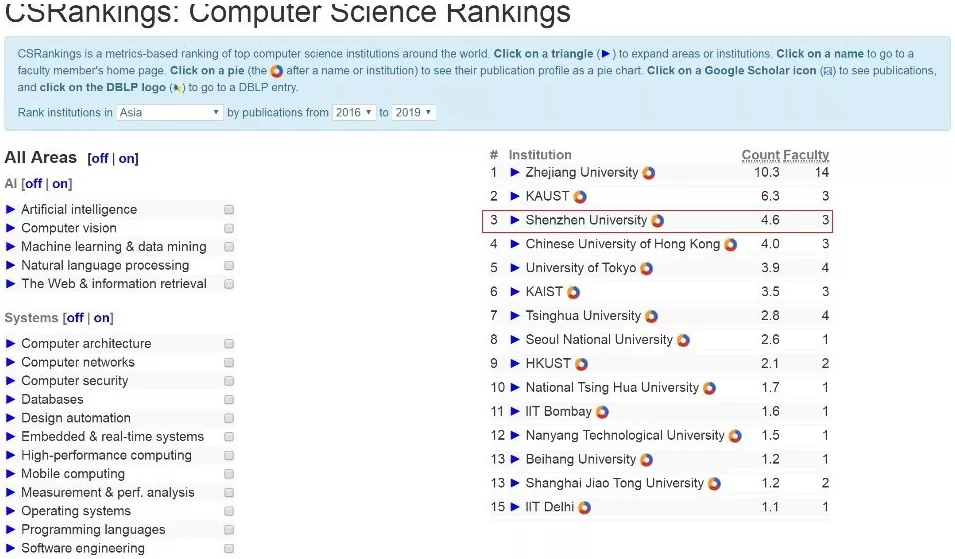Open the start year dropdown 2016
This screenshot has height=559, width=955.
point(354,112)
